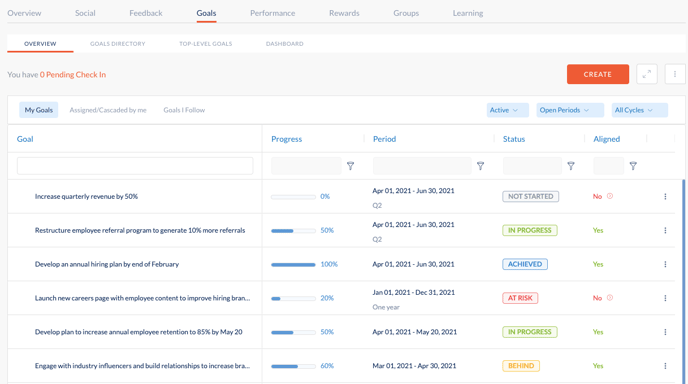
Task: Switch to the Groups tab
Action: (406, 13)
